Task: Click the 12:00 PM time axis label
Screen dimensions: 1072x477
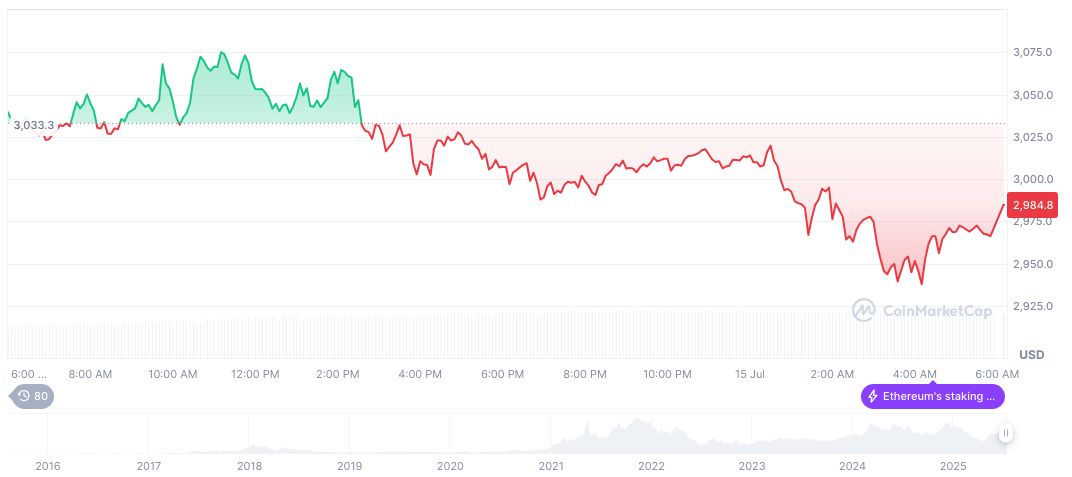Action: click(x=256, y=374)
